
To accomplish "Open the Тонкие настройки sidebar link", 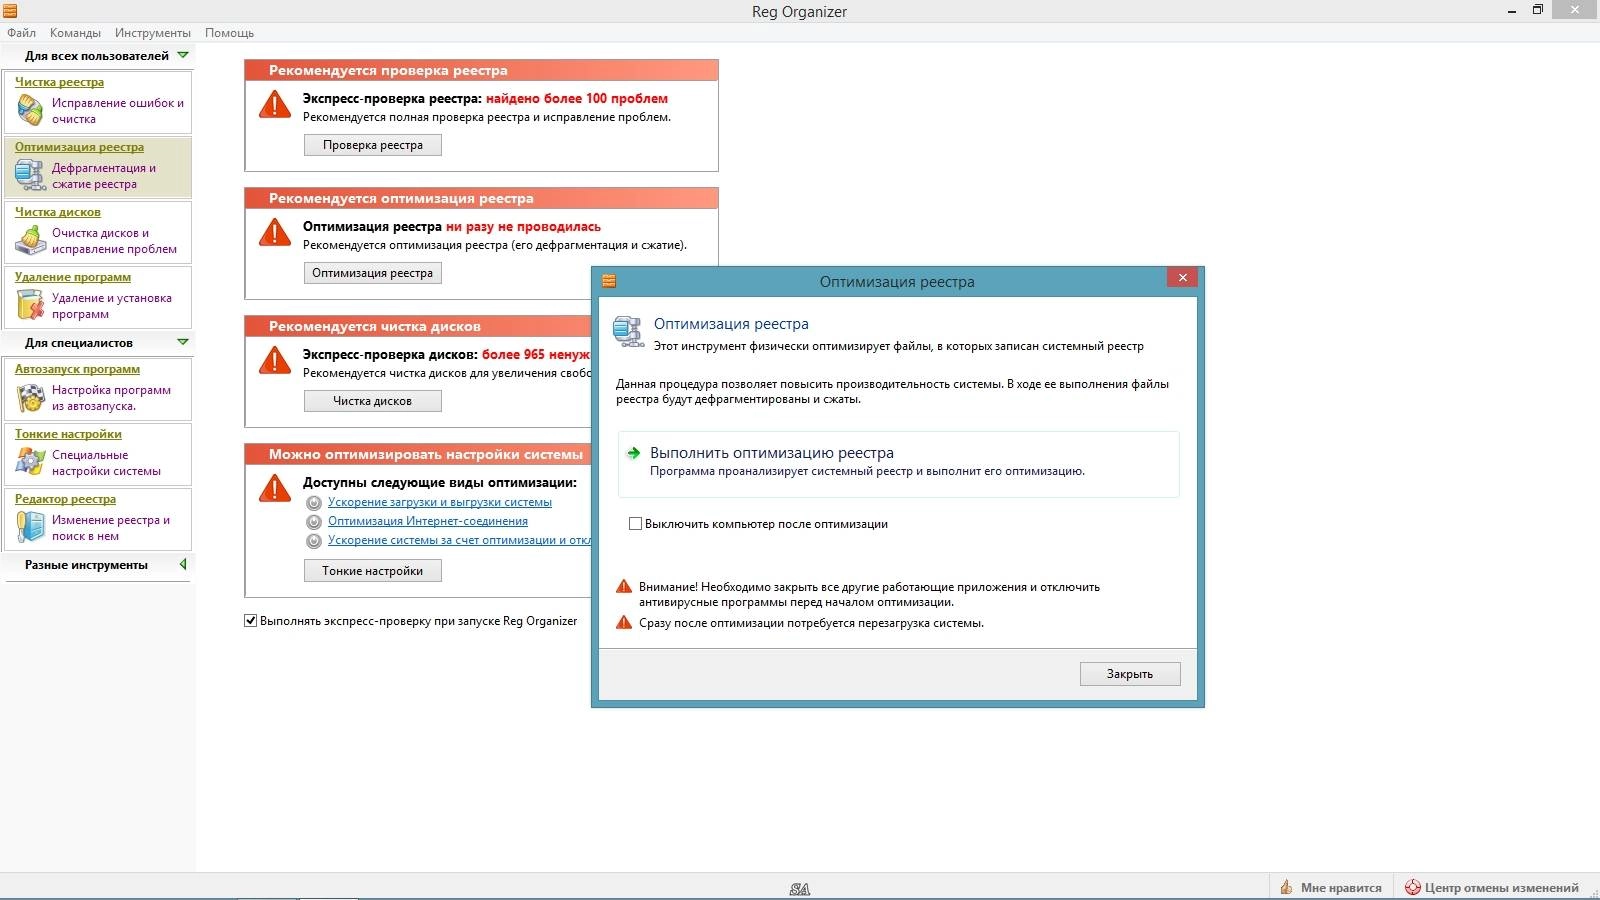I will tap(68, 434).
